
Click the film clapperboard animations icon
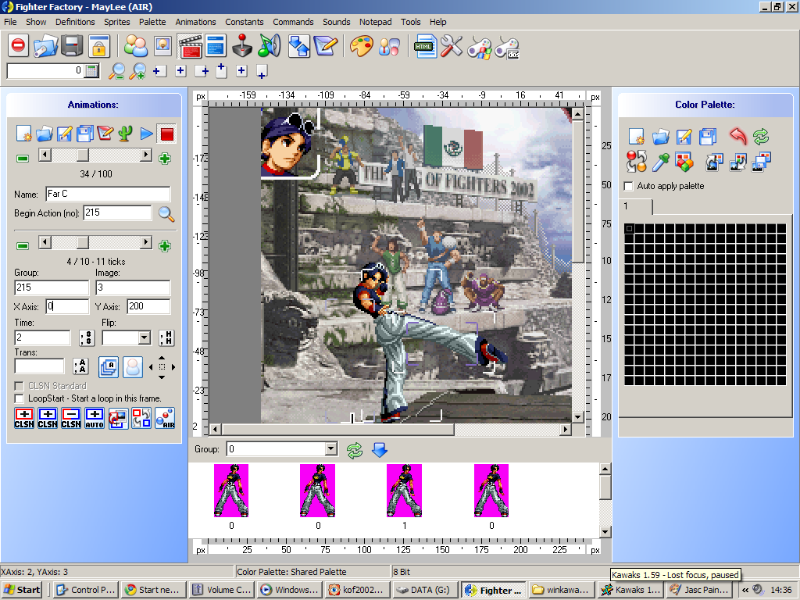point(190,46)
